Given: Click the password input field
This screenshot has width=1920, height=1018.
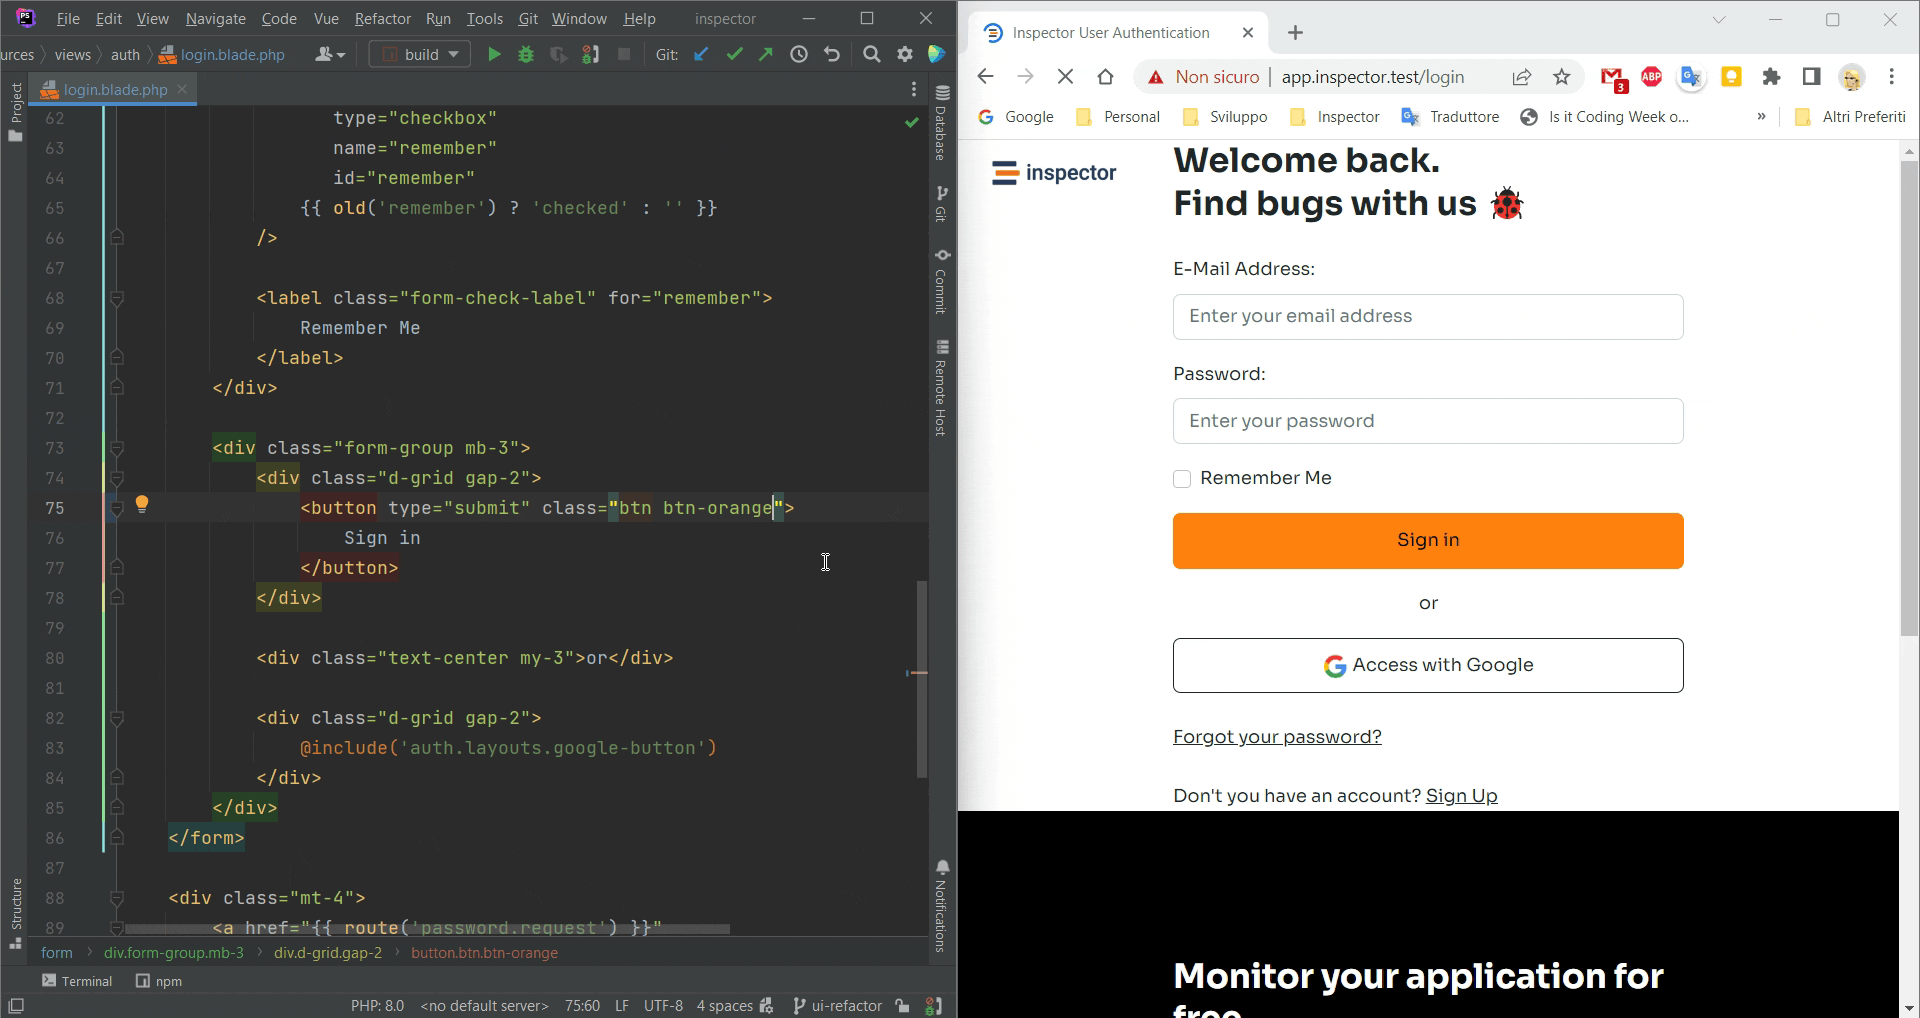Looking at the screenshot, I should 1428,421.
